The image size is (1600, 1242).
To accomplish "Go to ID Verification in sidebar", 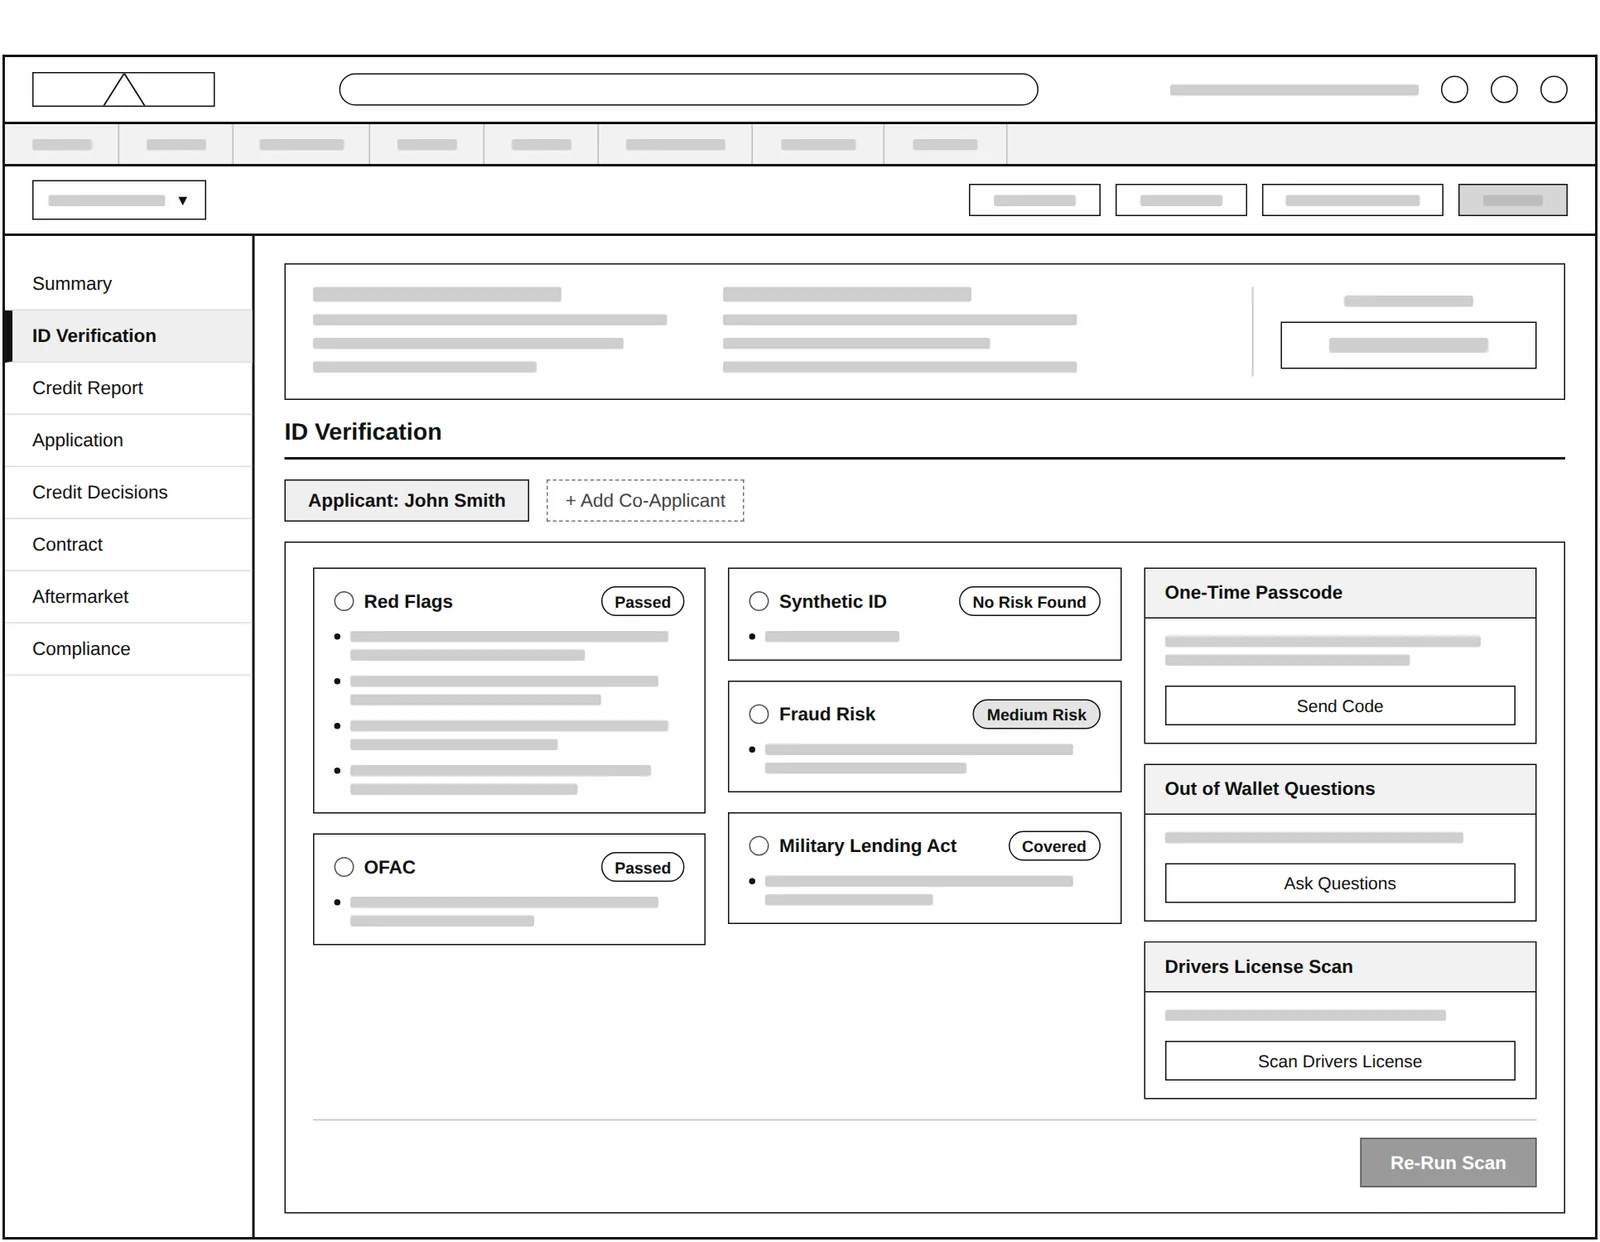I will pos(129,336).
